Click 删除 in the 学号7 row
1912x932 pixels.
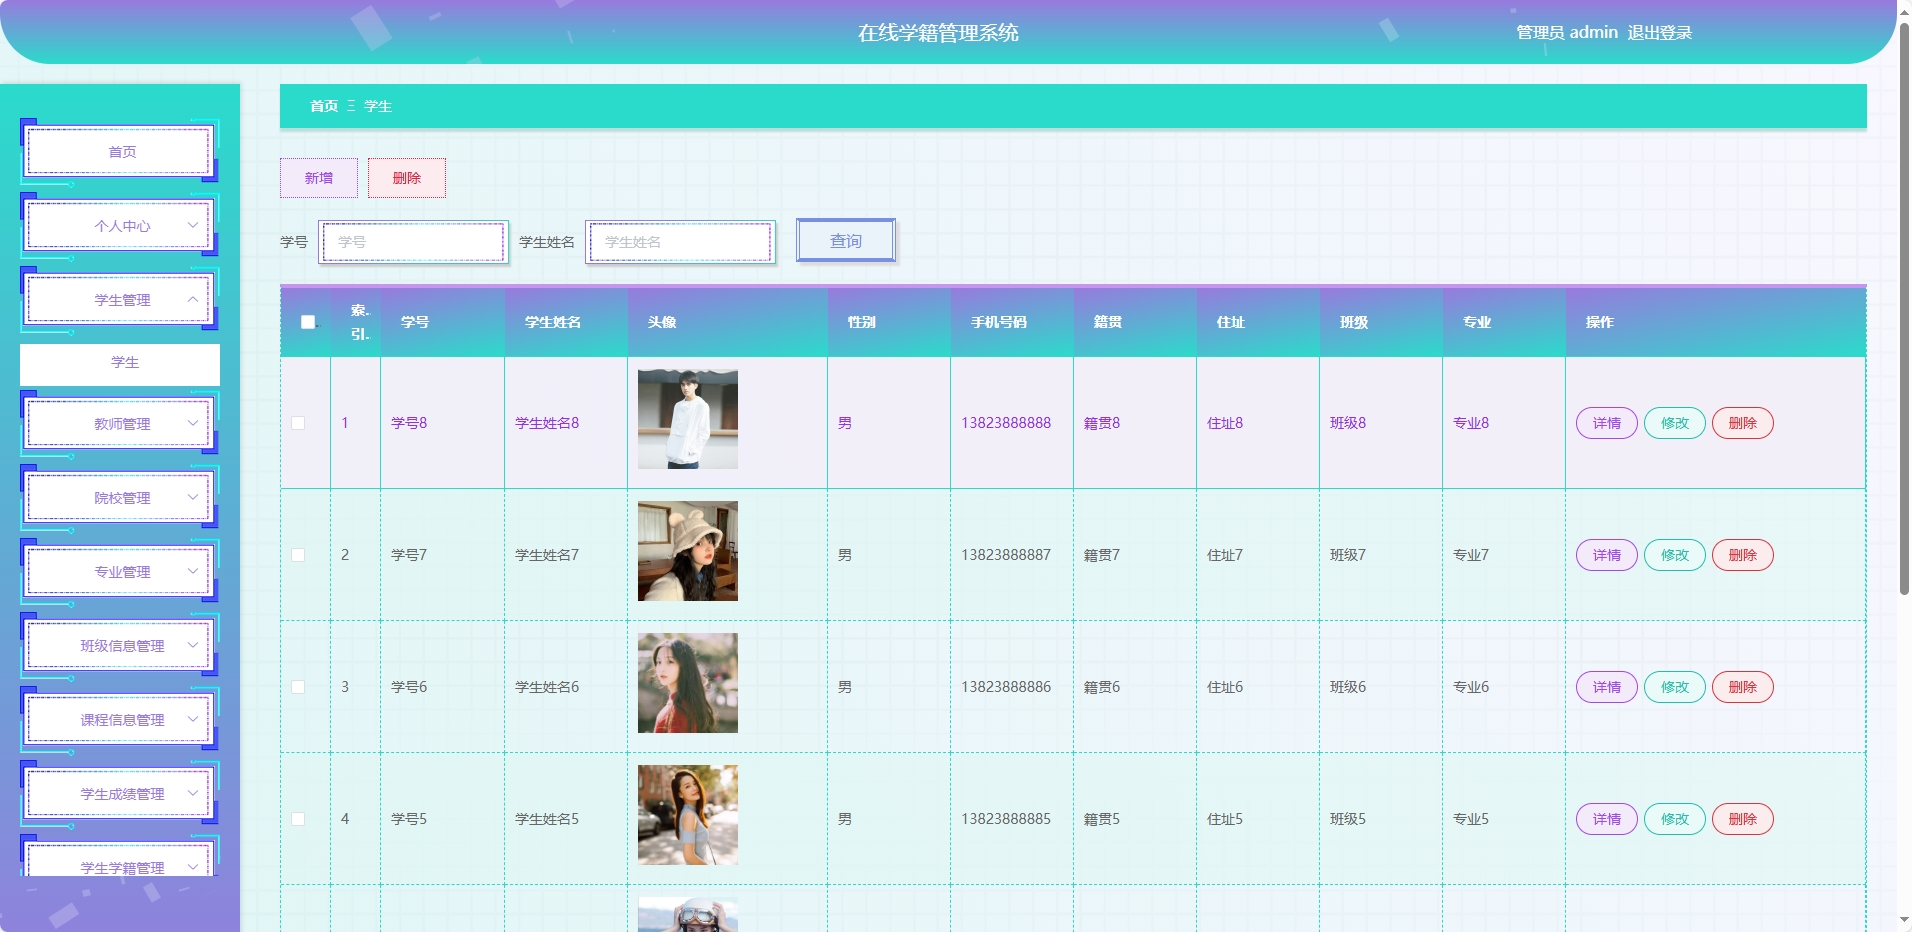tap(1743, 555)
